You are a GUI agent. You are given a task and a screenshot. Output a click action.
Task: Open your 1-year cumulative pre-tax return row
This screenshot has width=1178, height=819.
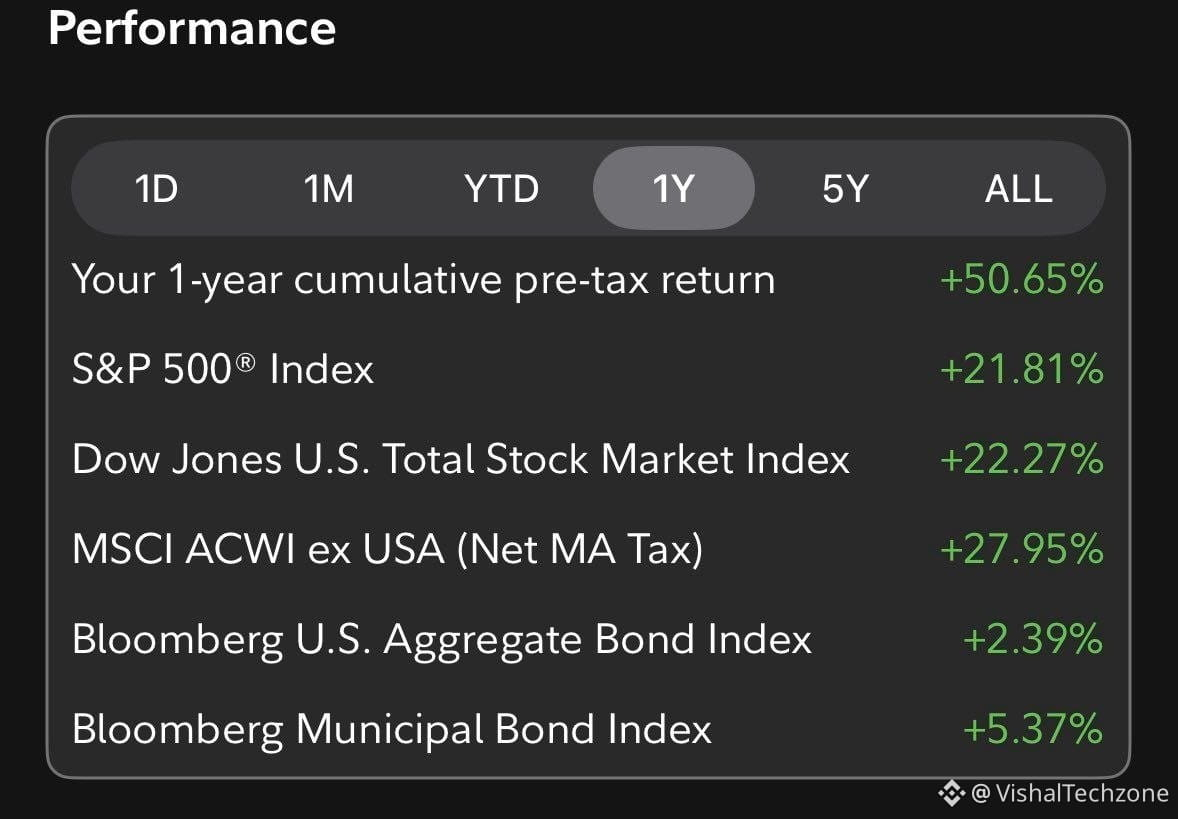click(587, 280)
